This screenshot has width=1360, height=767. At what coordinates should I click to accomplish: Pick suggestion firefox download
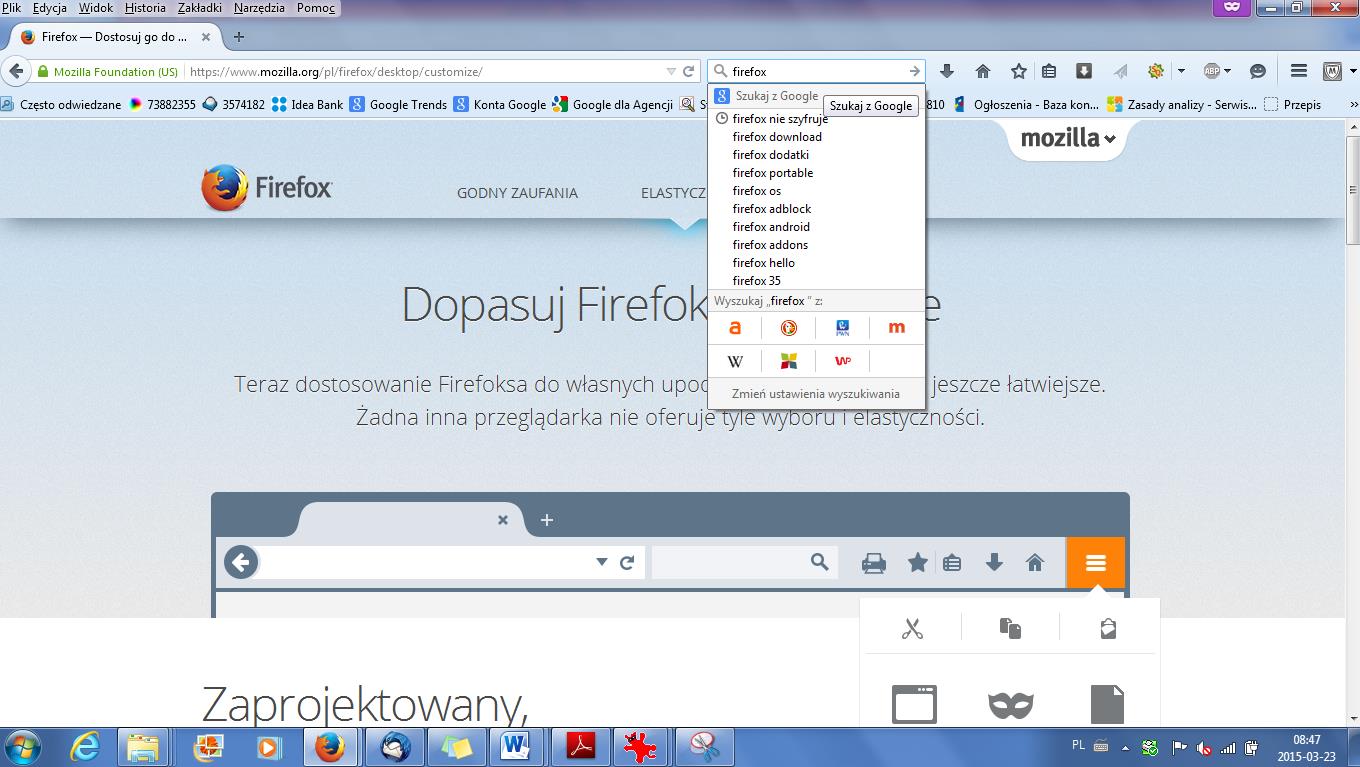(816, 137)
